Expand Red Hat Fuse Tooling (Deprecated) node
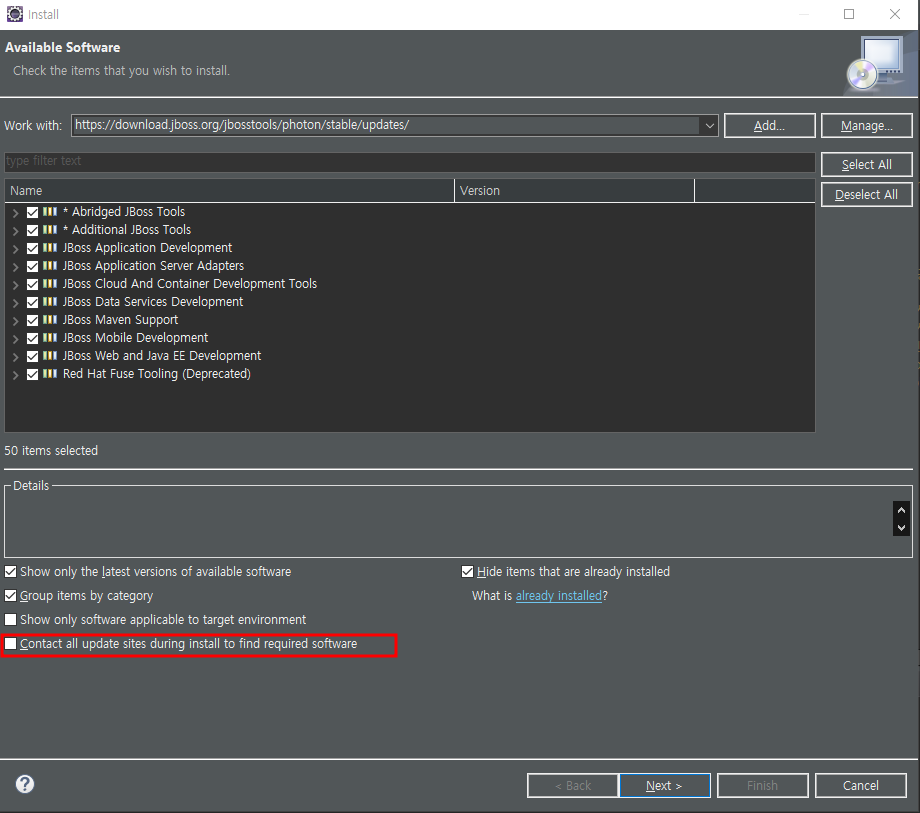 tap(16, 375)
